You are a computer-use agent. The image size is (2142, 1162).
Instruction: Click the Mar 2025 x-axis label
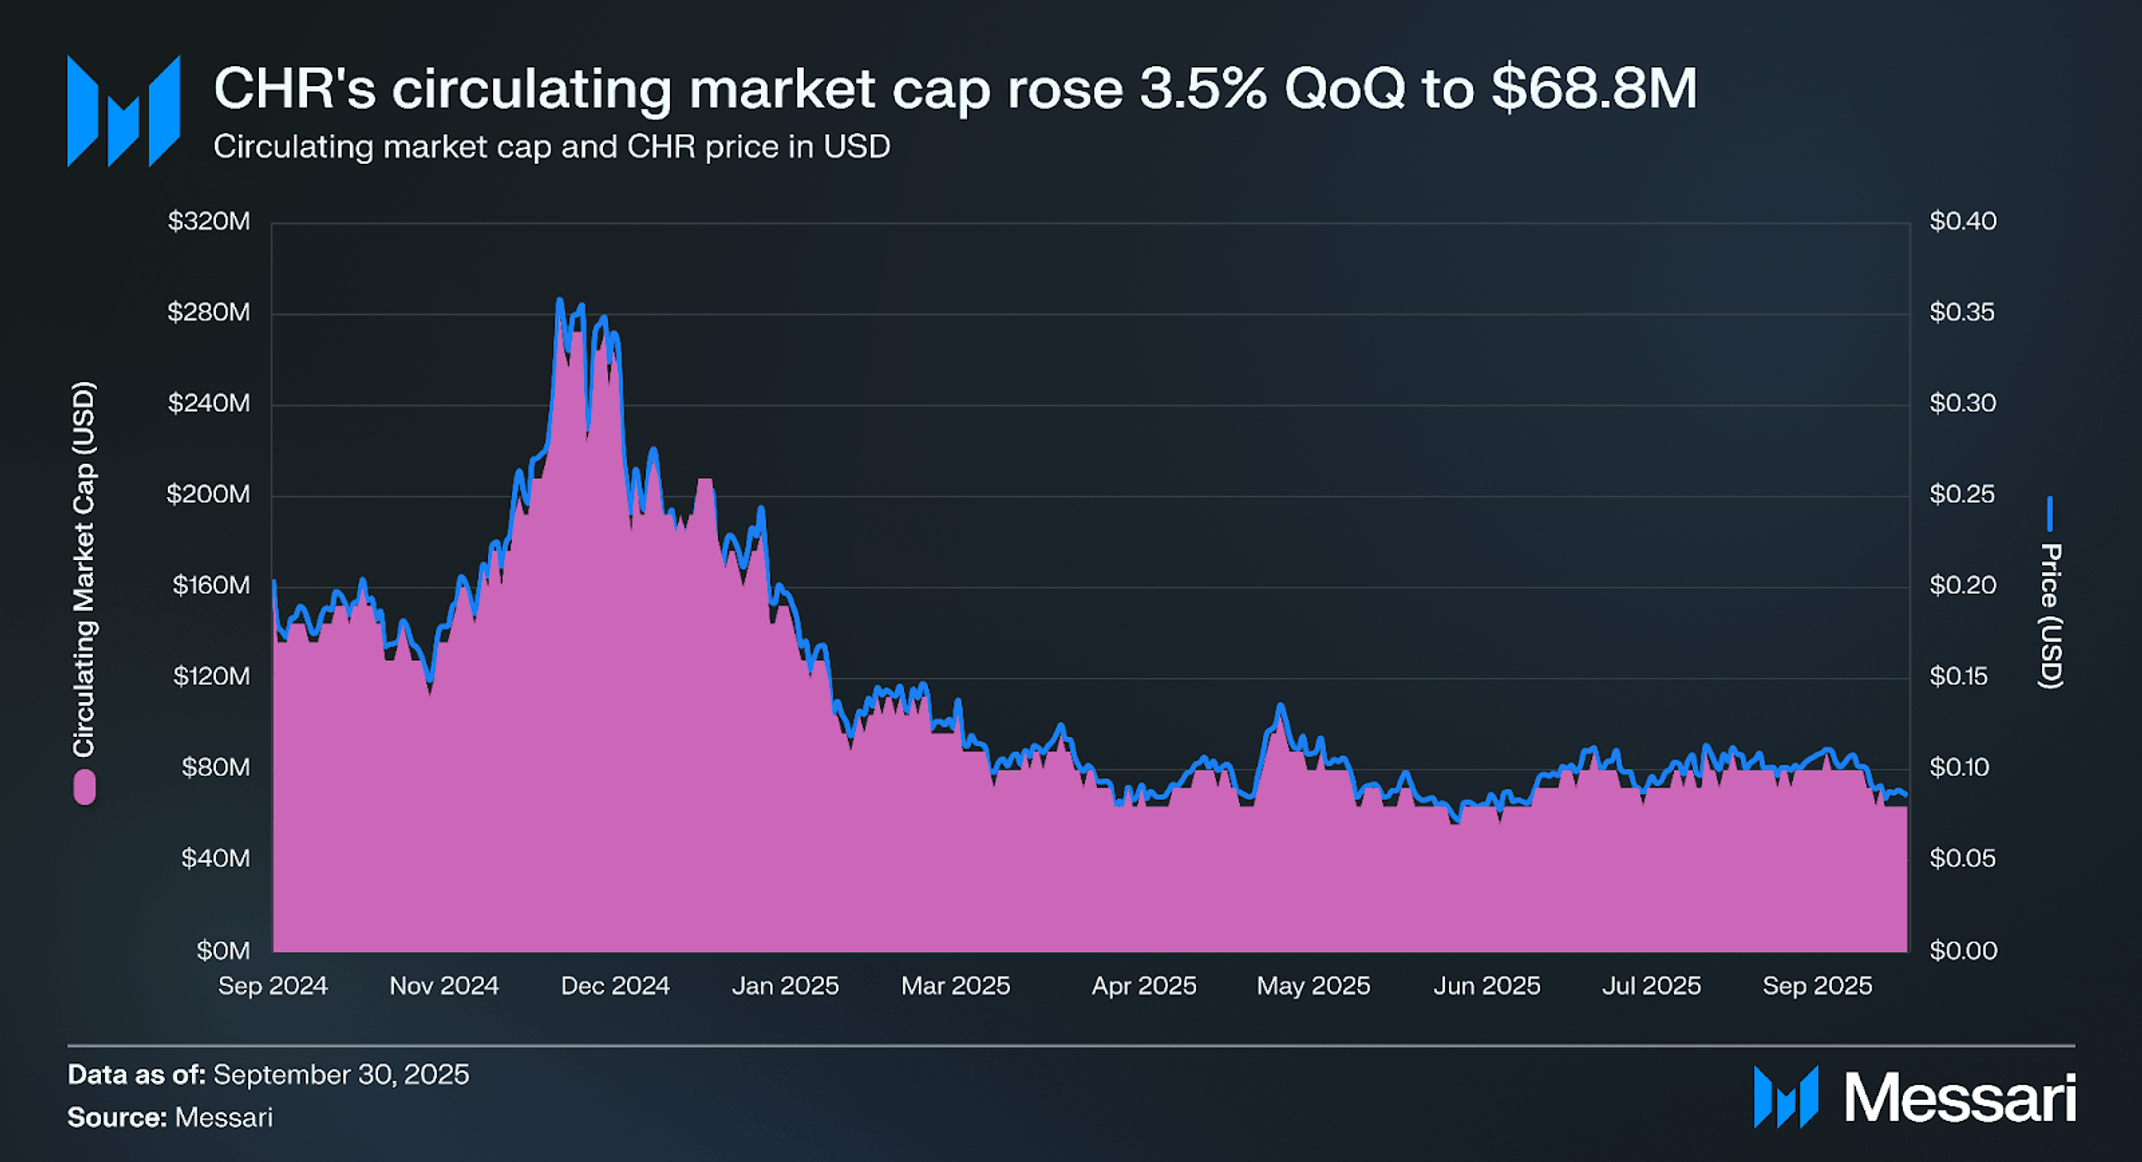(955, 986)
